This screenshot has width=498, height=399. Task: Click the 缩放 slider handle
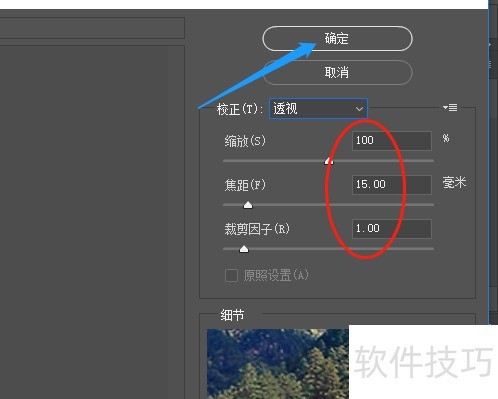329,161
